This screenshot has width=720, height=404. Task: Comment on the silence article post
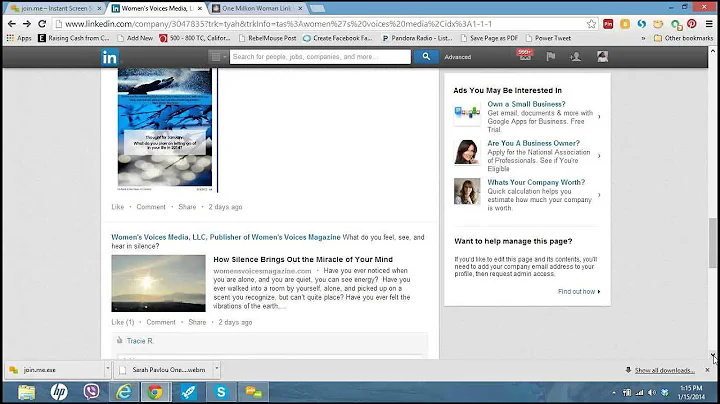pyautogui.click(x=161, y=322)
